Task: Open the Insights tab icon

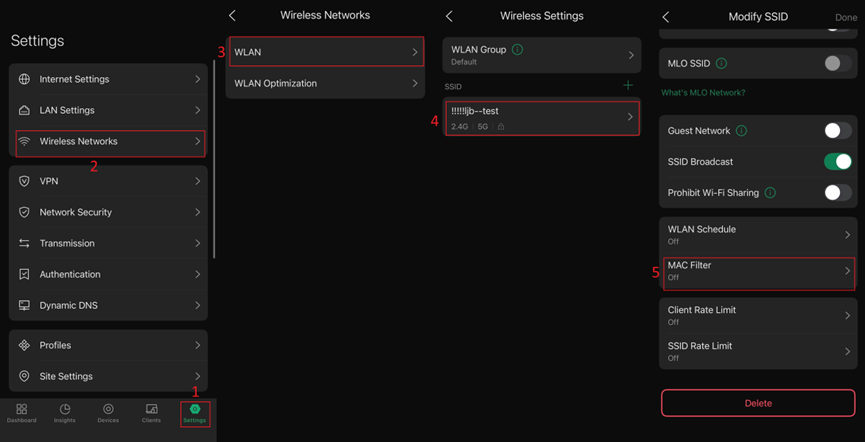Action: (x=65, y=409)
